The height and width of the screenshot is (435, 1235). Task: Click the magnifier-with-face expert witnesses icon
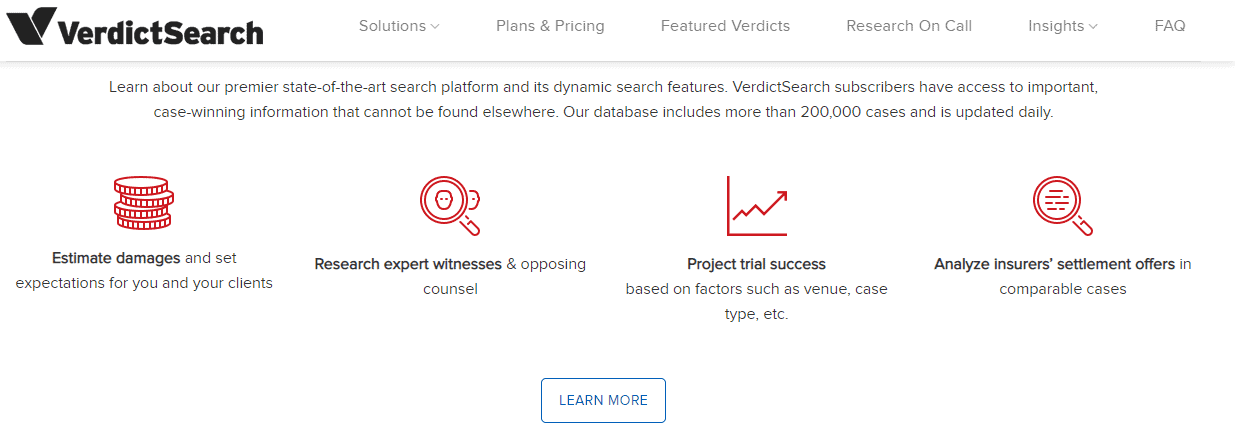pos(450,206)
